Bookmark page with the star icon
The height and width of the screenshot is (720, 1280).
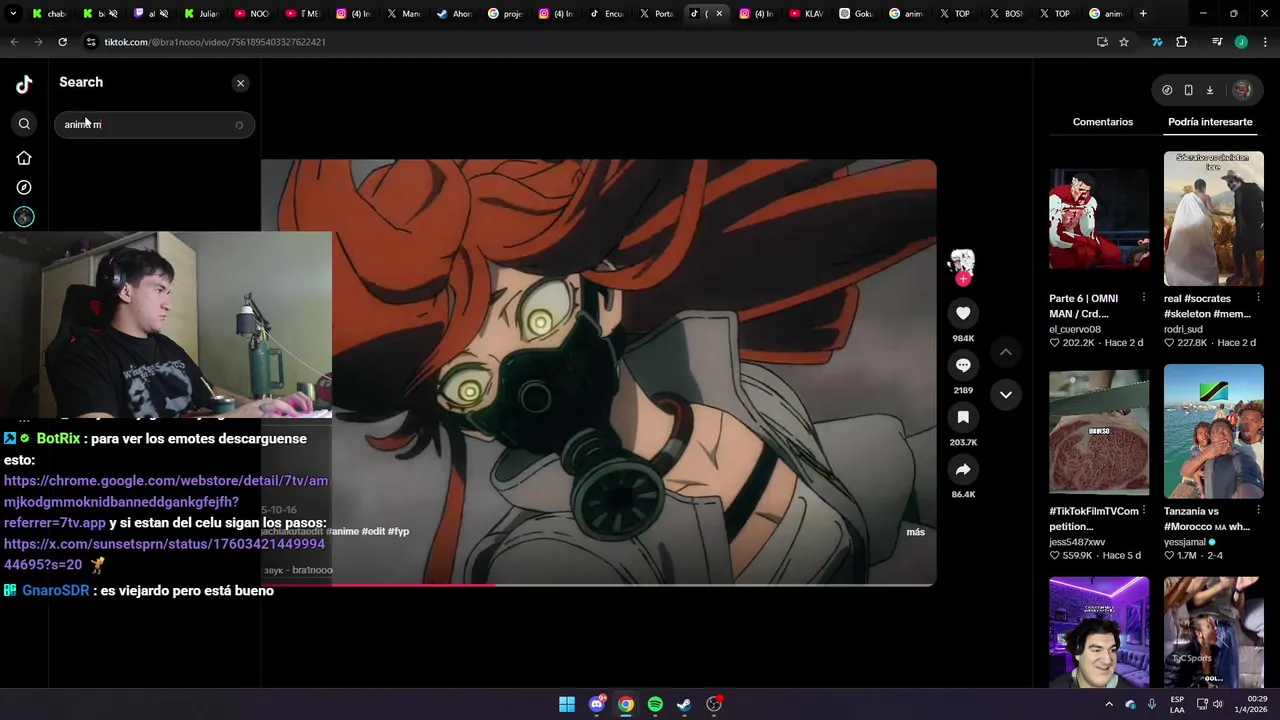[1124, 42]
